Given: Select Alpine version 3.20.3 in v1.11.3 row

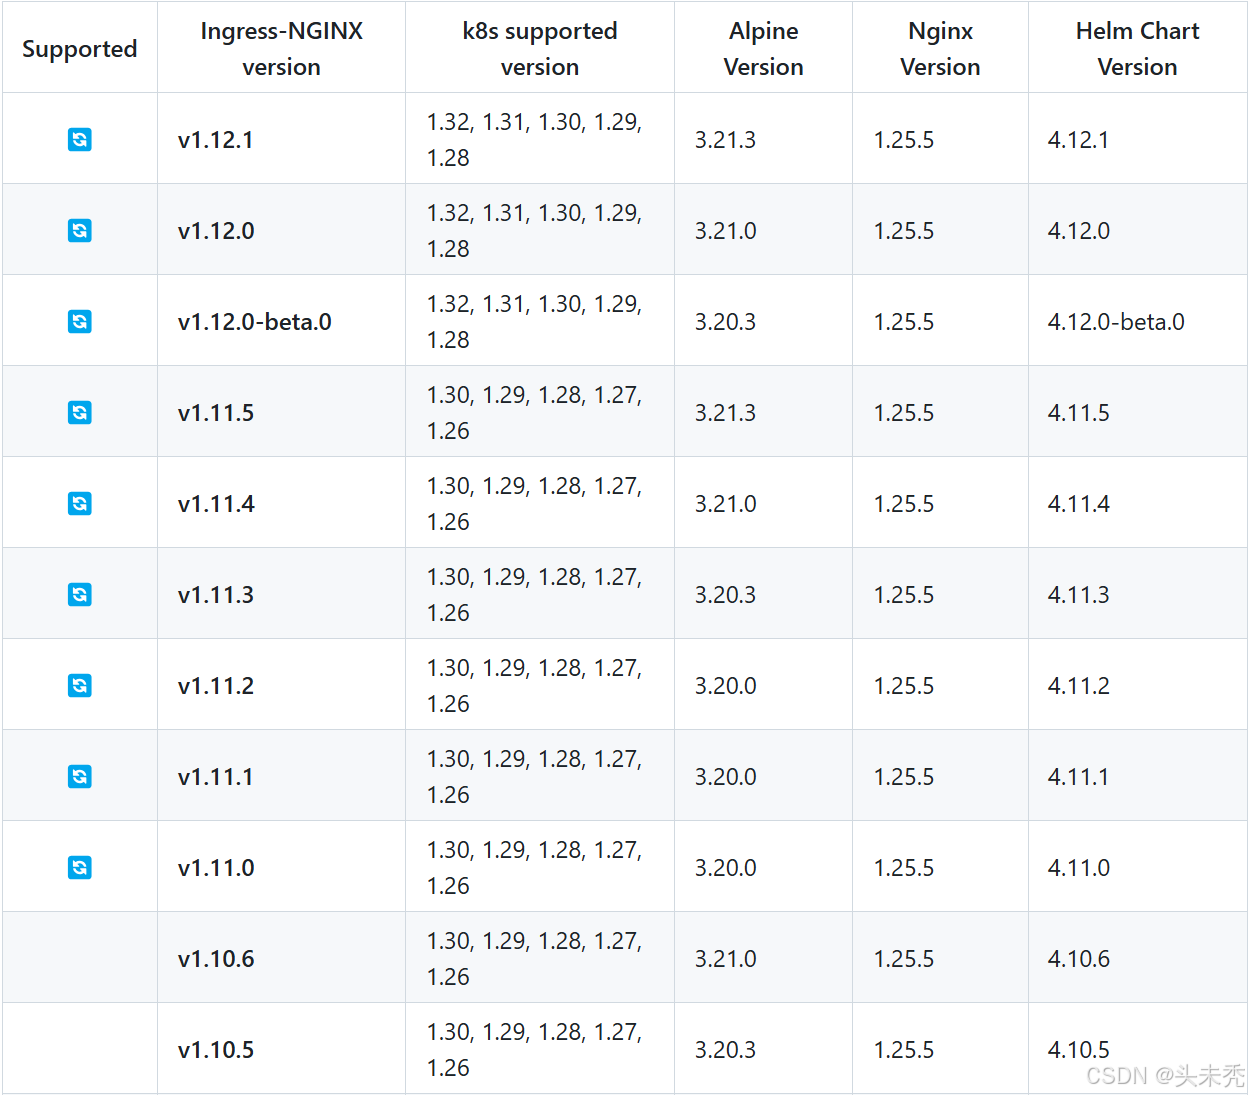Looking at the screenshot, I should (725, 595).
